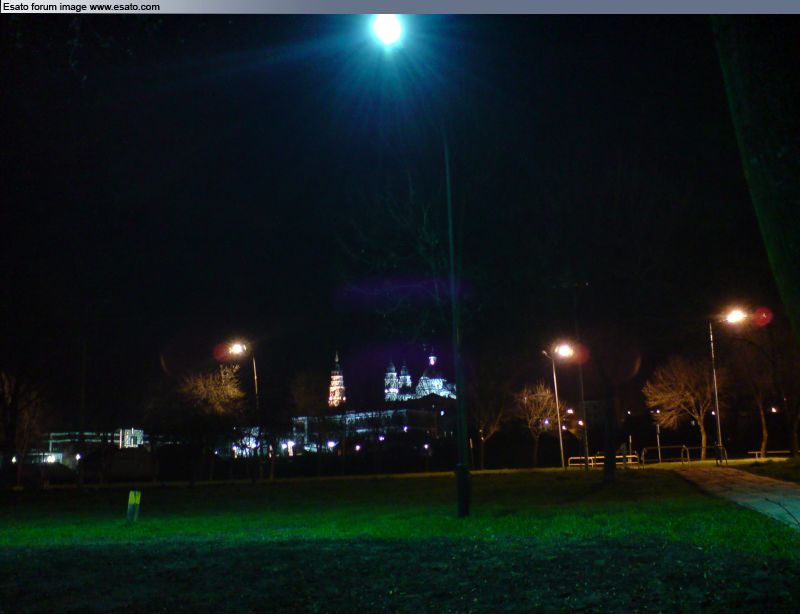Click the night park photo

[x=400, y=314]
